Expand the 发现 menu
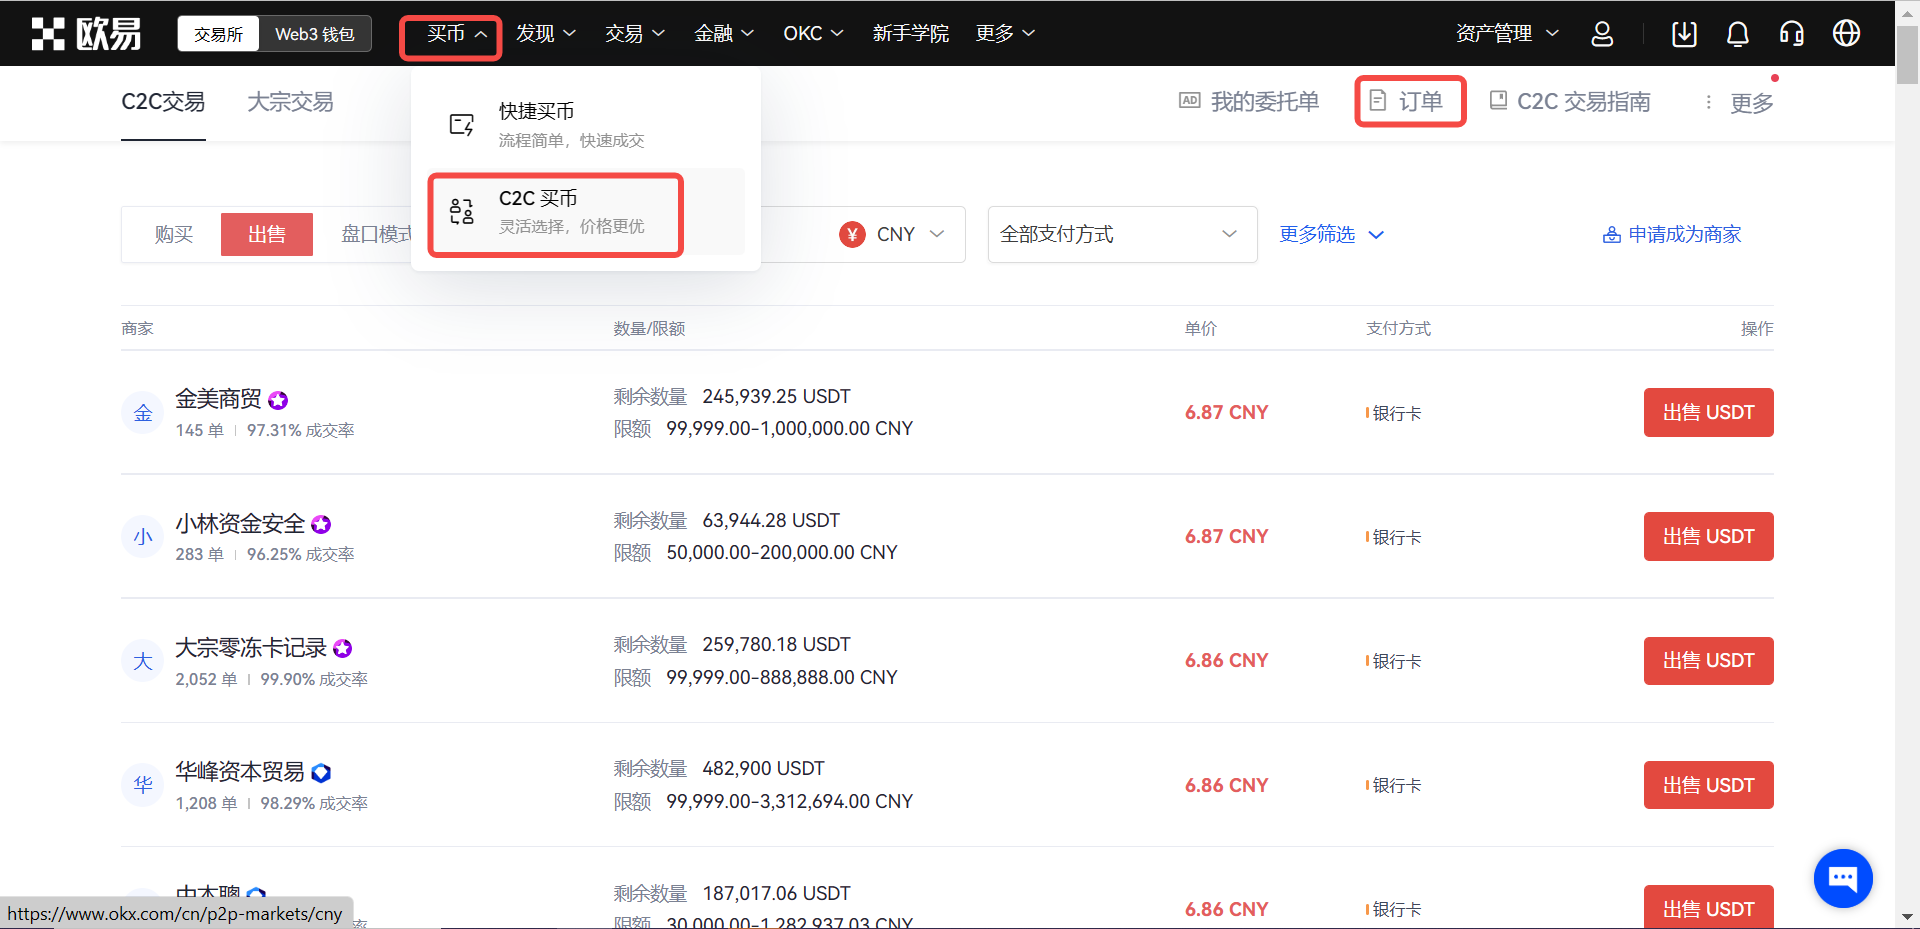1920x929 pixels. click(546, 34)
